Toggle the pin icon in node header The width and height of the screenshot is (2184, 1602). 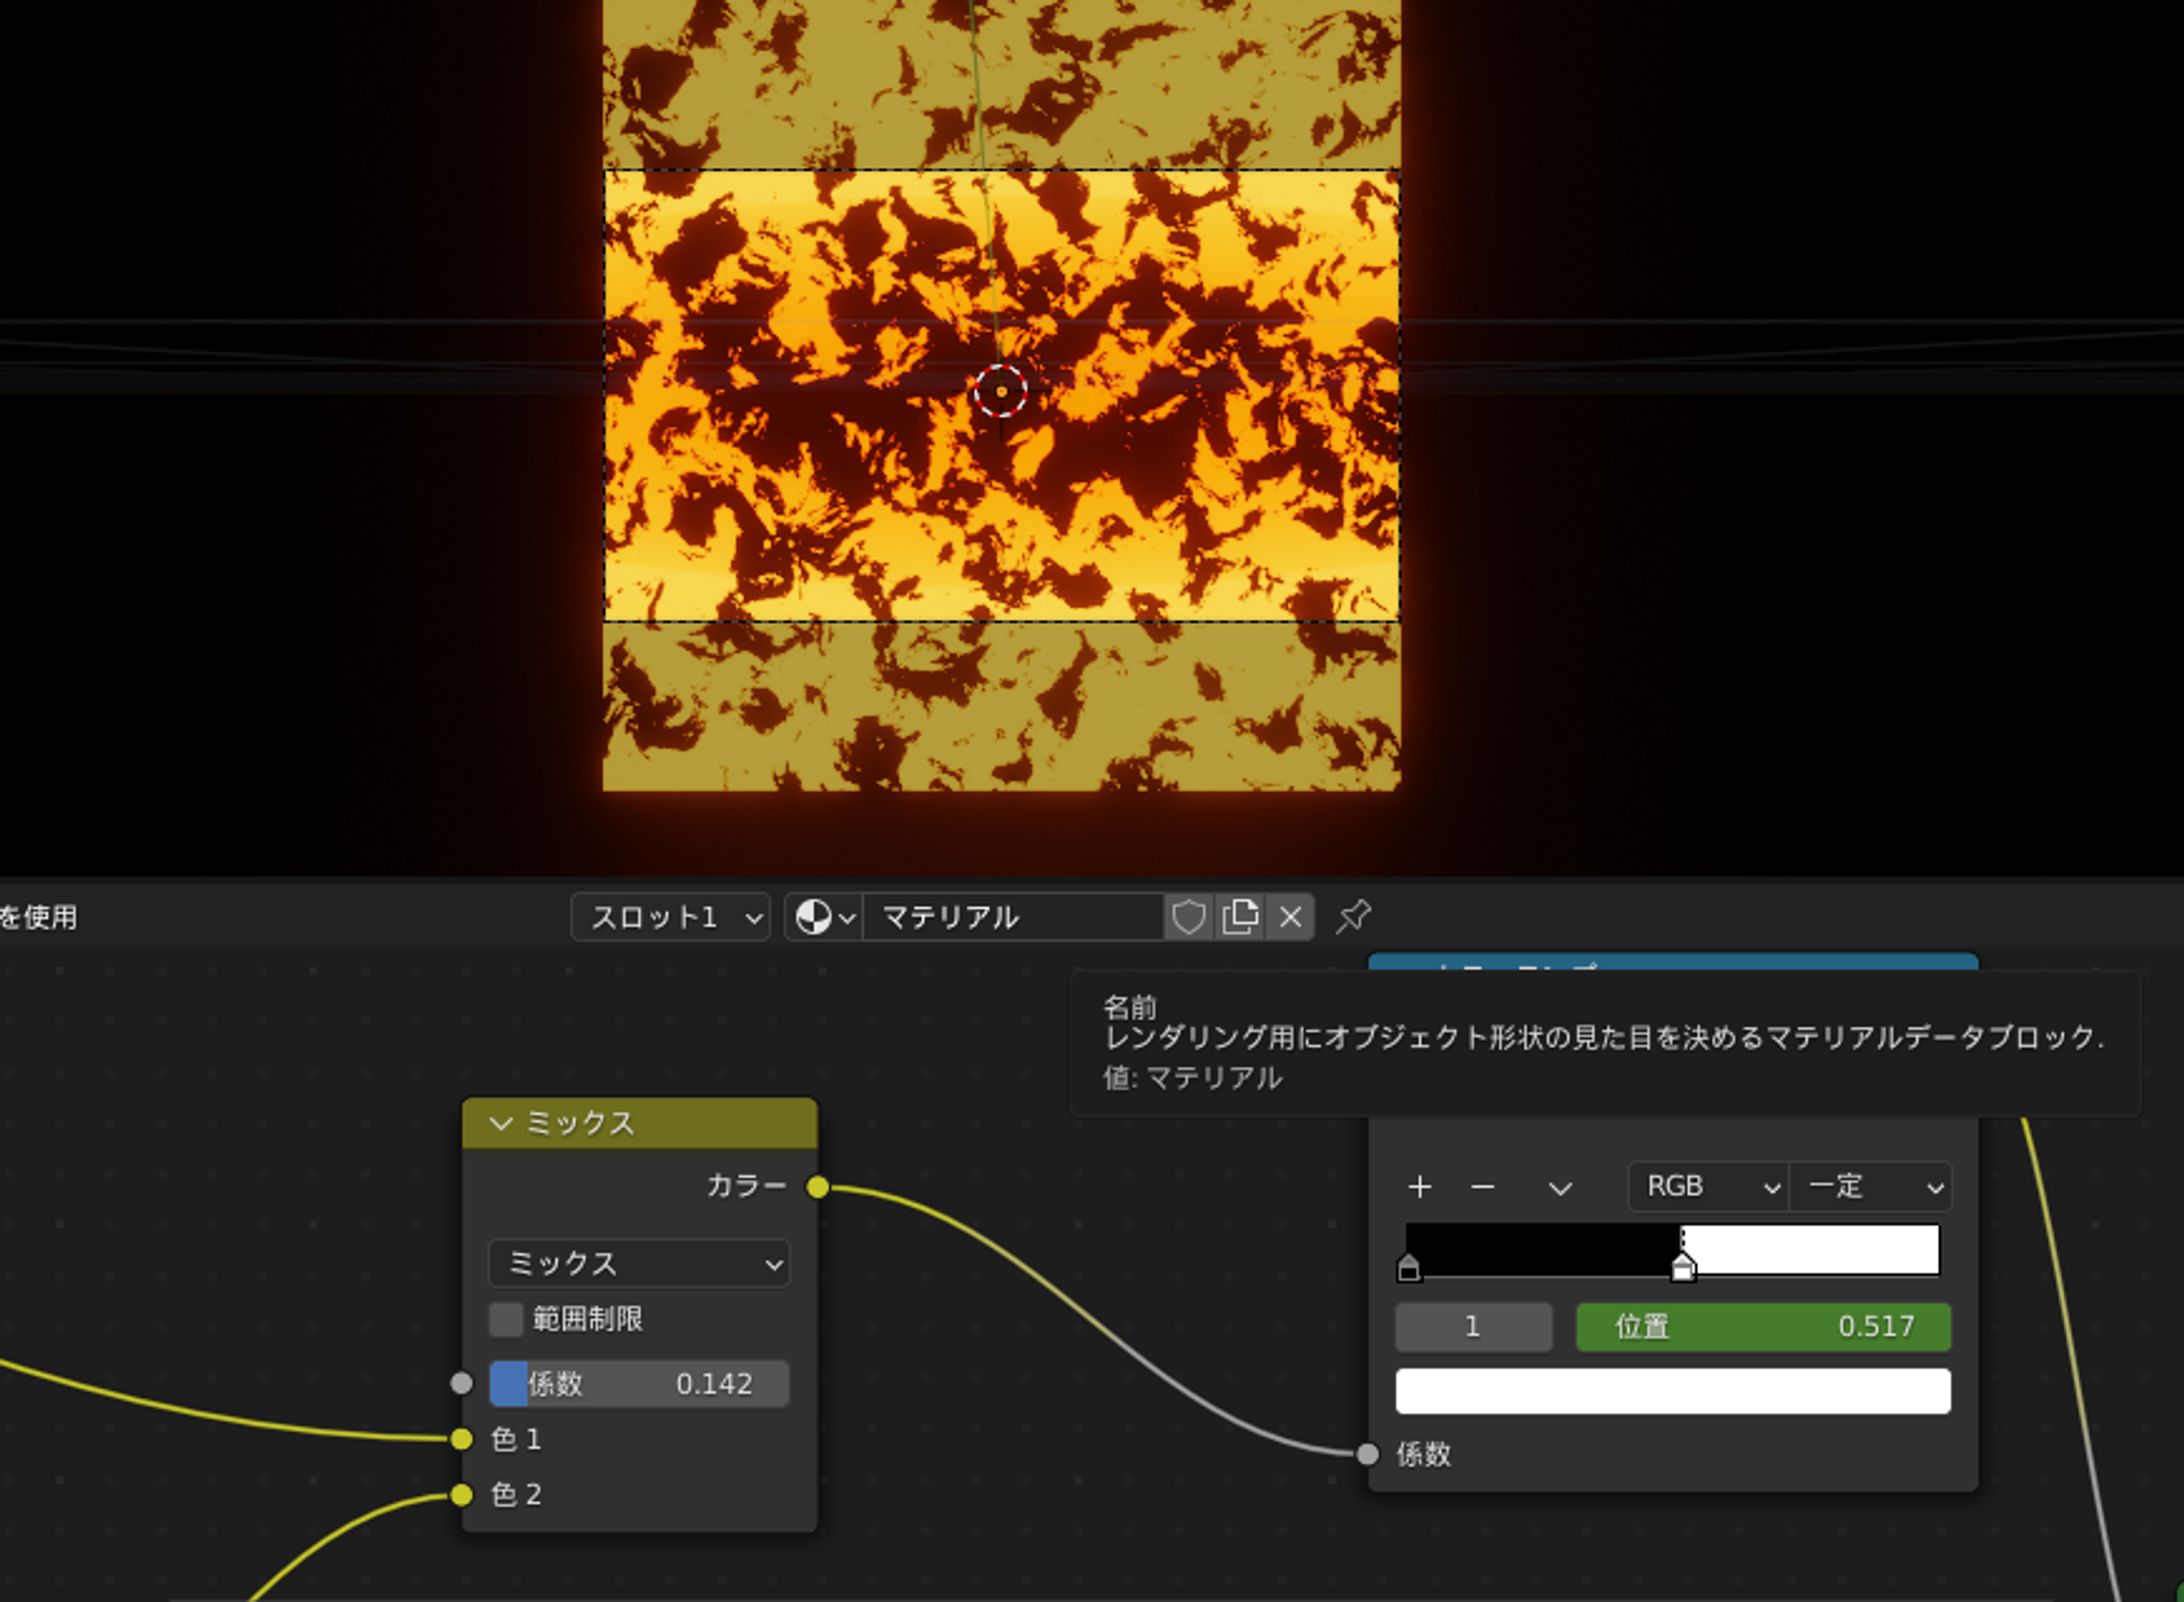pyautogui.click(x=1353, y=917)
